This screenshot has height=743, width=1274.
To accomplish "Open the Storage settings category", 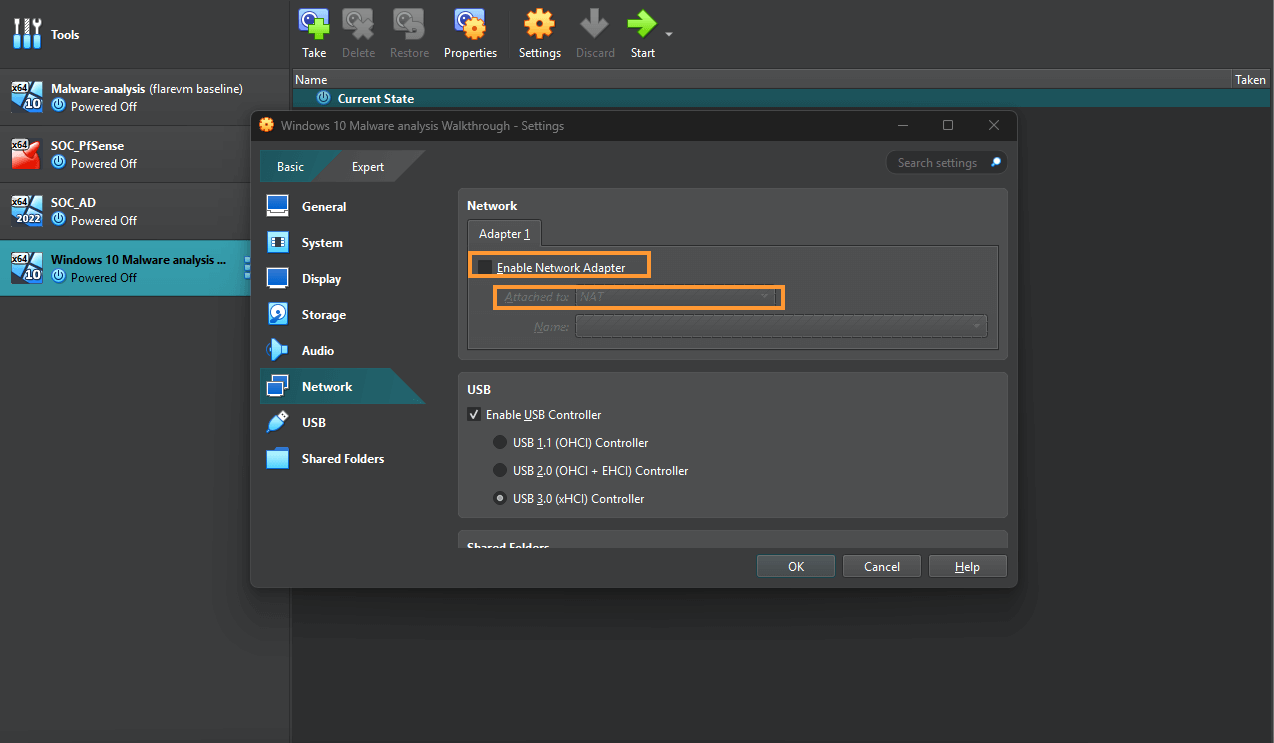I will (342, 314).
